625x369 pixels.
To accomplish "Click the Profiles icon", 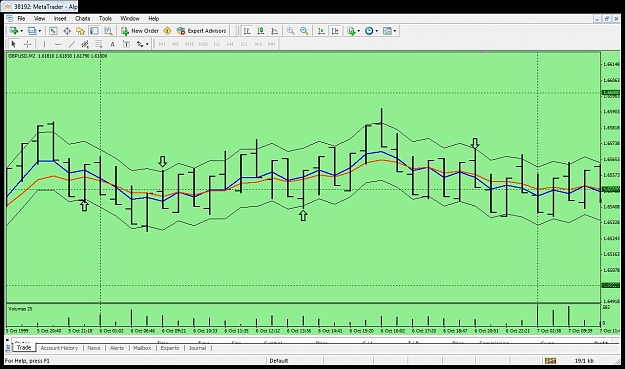I will point(32,31).
